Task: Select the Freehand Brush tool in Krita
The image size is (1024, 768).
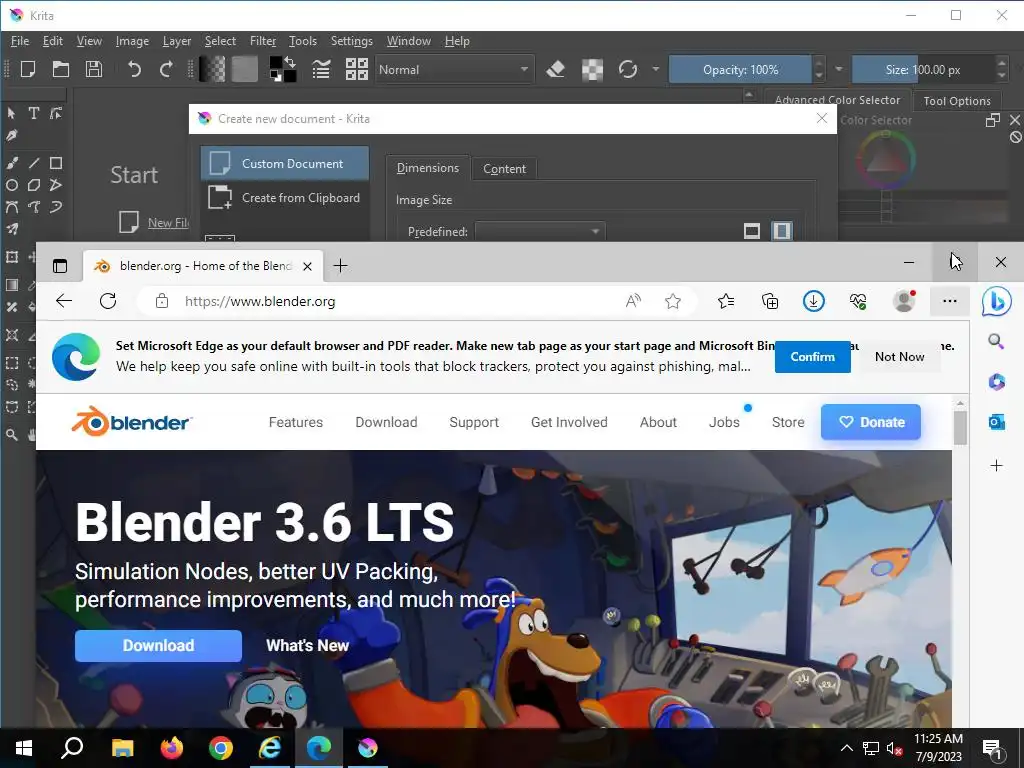Action: (11, 163)
